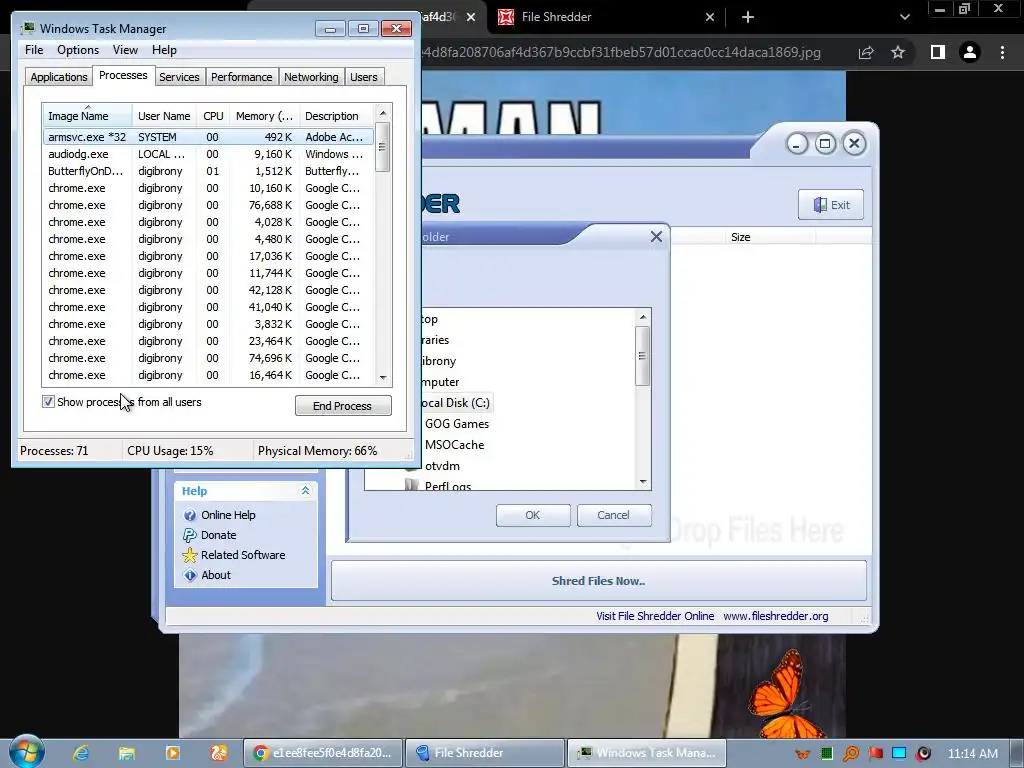Open a new Chrome tab
This screenshot has height=768, width=1024.
748,17
